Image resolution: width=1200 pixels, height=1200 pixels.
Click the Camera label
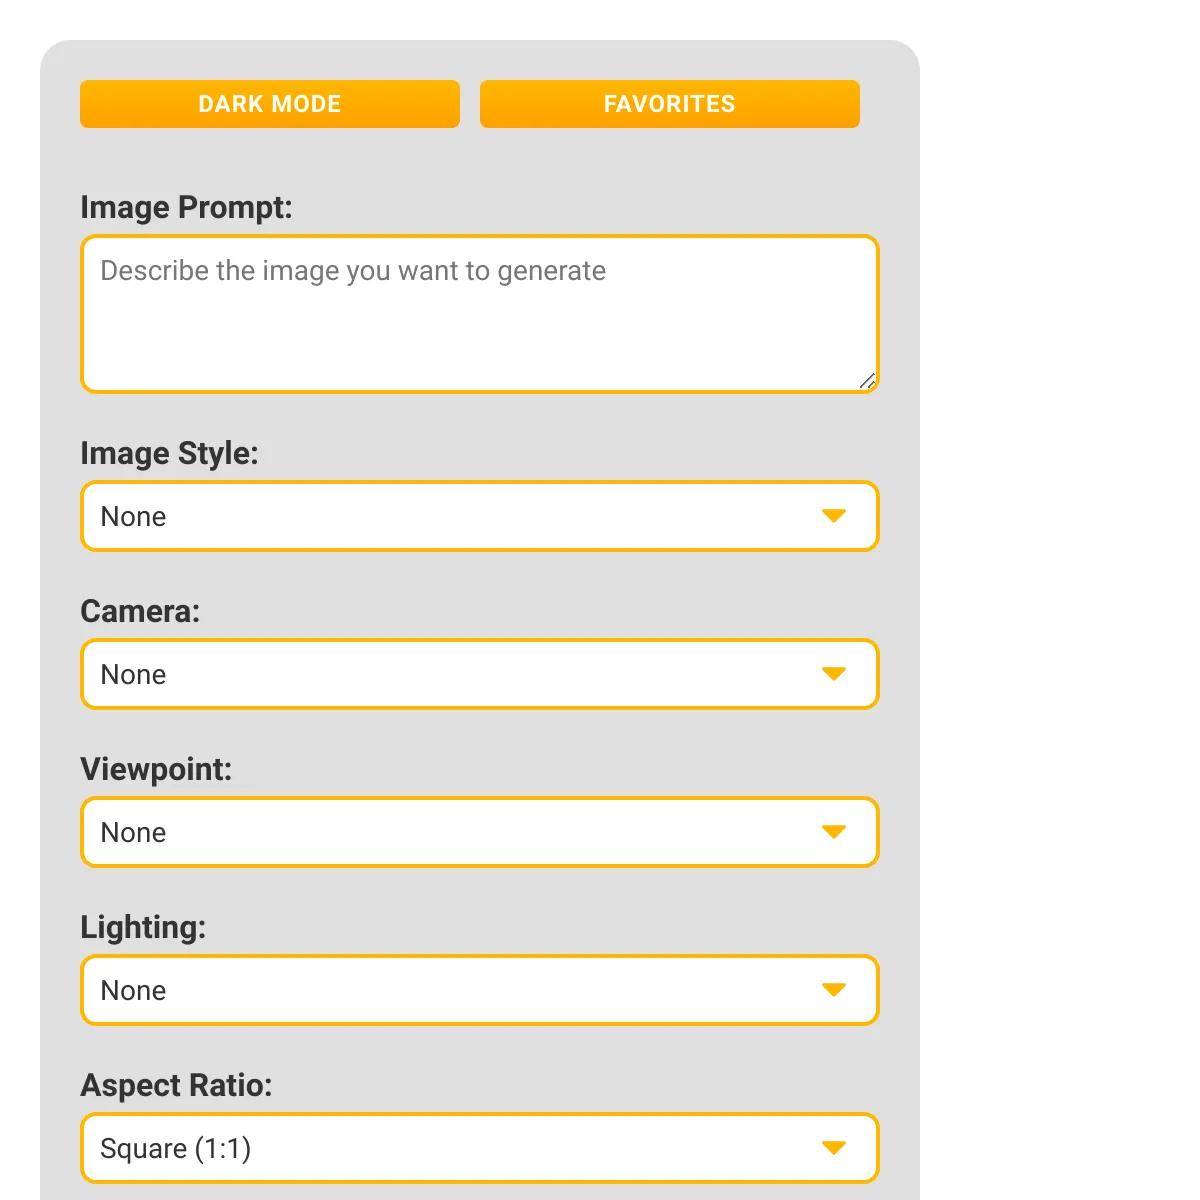click(x=140, y=611)
